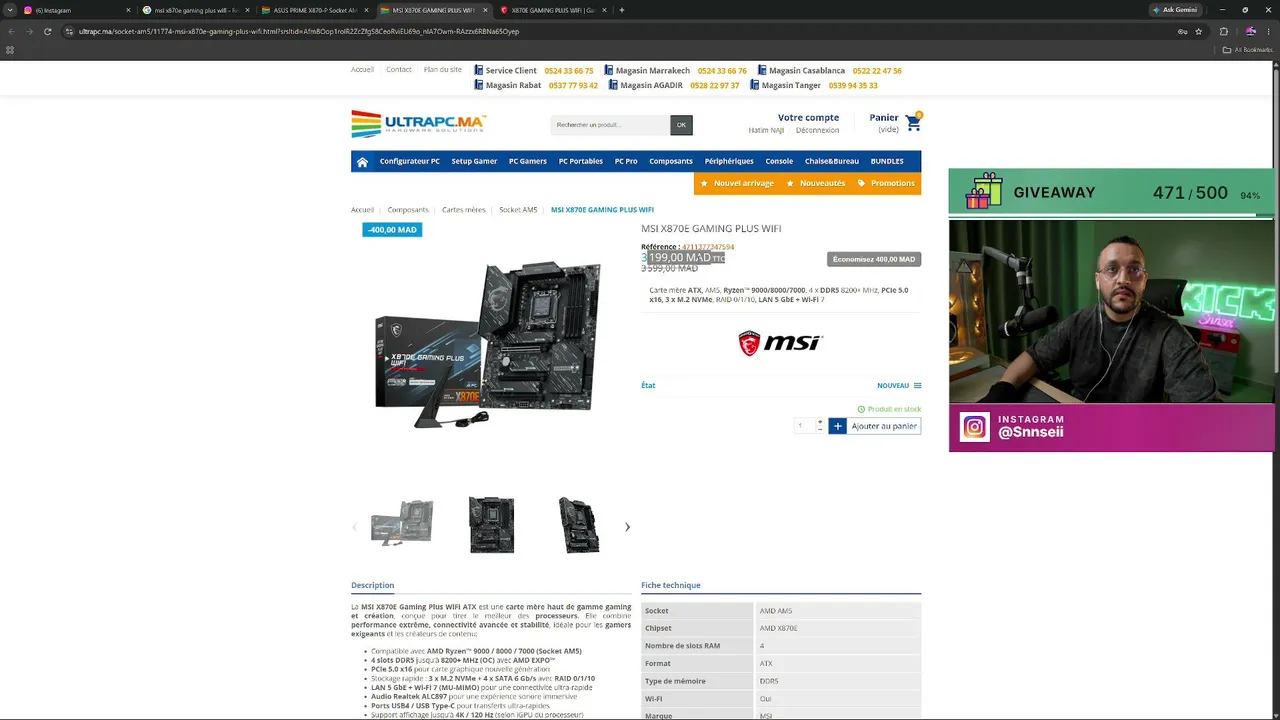Switch to the ASUS PRIME X870-P tab

pyautogui.click(x=314, y=10)
